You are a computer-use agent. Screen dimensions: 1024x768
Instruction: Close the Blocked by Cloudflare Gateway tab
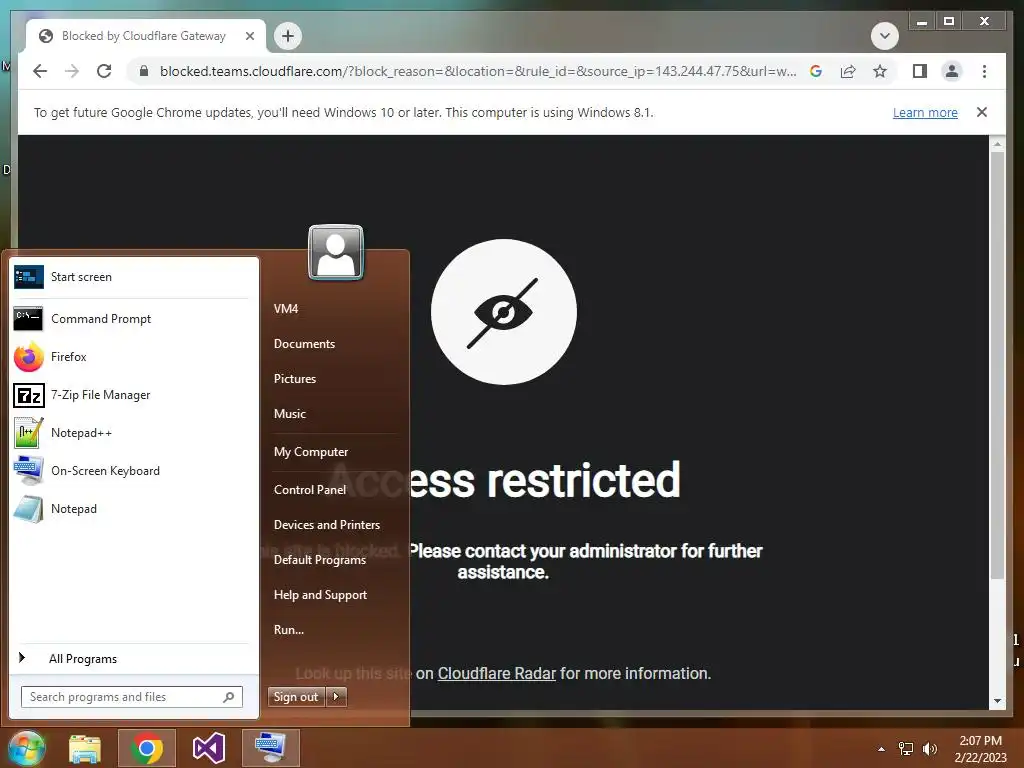[x=249, y=36]
